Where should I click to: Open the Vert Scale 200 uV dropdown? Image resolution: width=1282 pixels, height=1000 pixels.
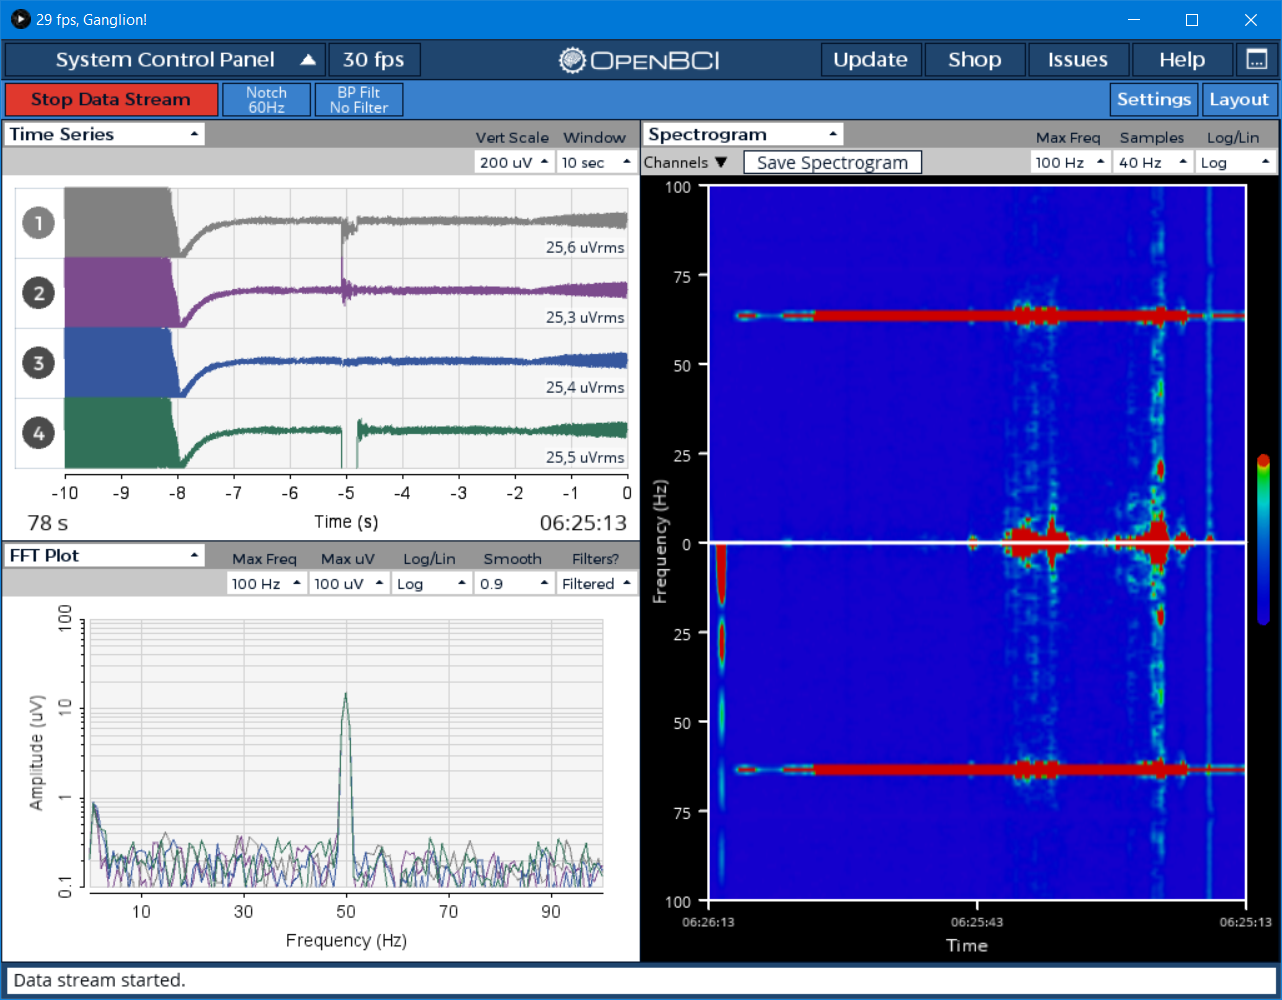coord(513,161)
